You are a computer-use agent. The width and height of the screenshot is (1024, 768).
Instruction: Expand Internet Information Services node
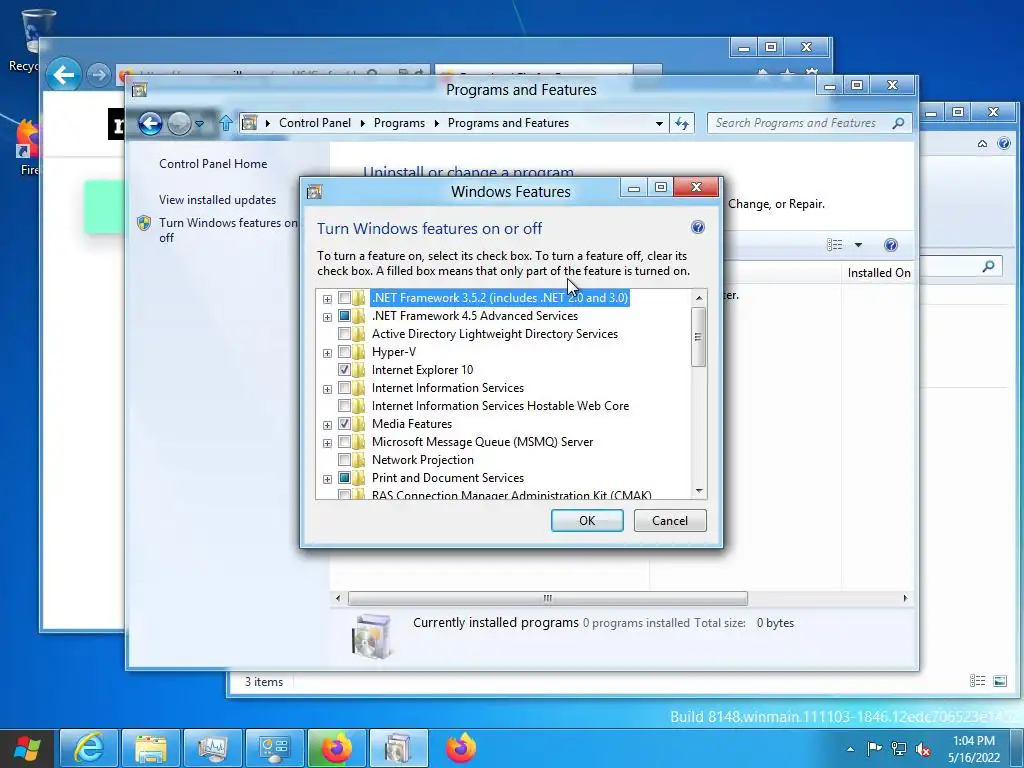click(x=327, y=389)
